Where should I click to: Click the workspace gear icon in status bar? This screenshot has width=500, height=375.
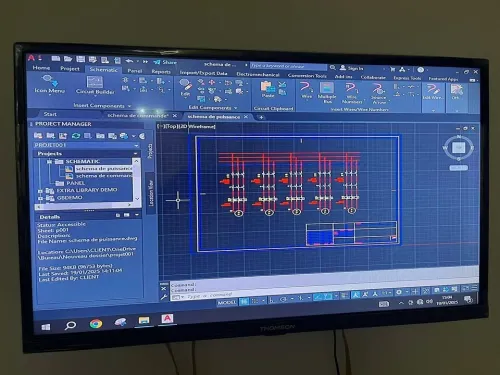[399, 292]
